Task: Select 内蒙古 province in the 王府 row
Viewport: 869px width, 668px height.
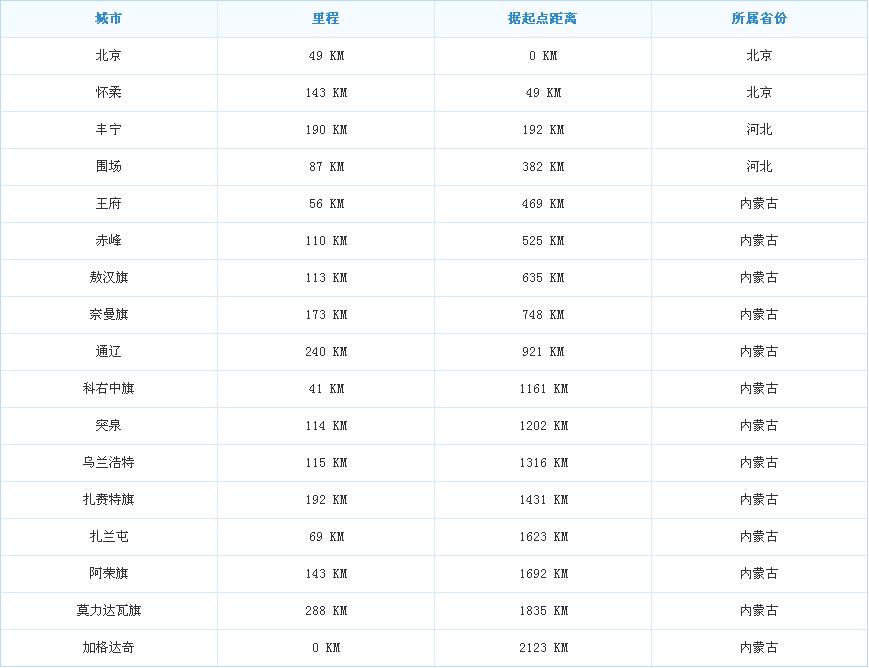Action: tap(759, 204)
